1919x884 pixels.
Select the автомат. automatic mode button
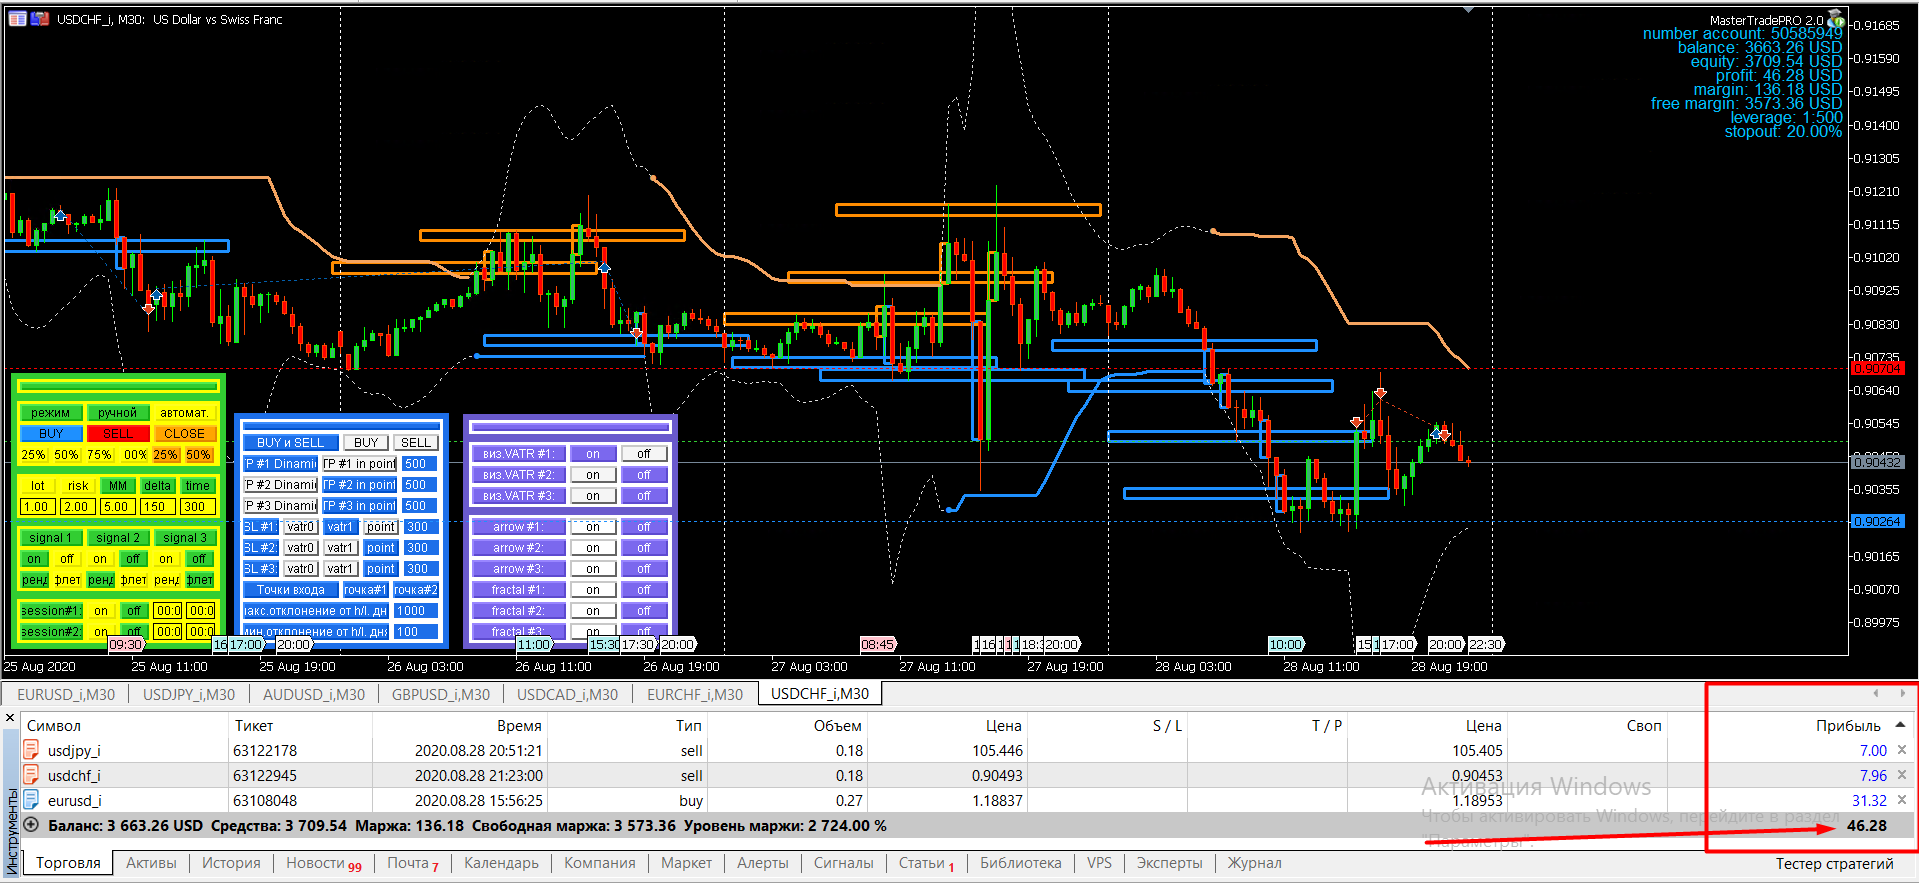[184, 413]
